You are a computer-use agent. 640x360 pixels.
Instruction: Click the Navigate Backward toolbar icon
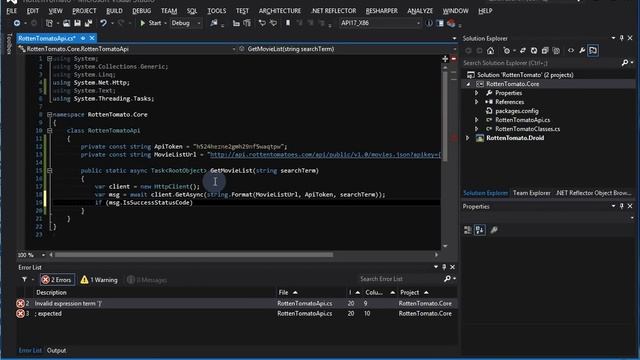click(x=17, y=23)
